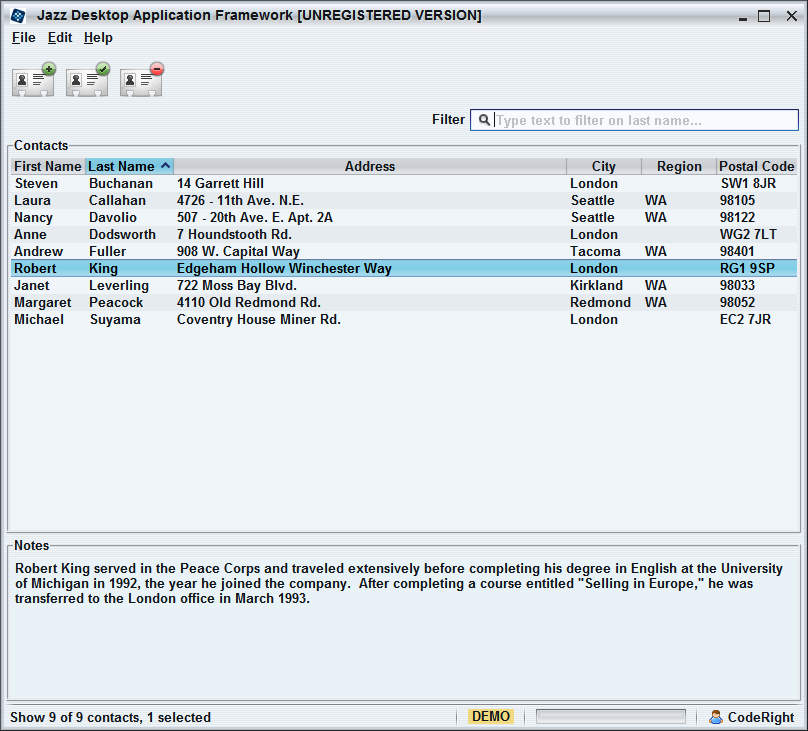
Task: Click postal code EC2 7JR
Action: [745, 319]
